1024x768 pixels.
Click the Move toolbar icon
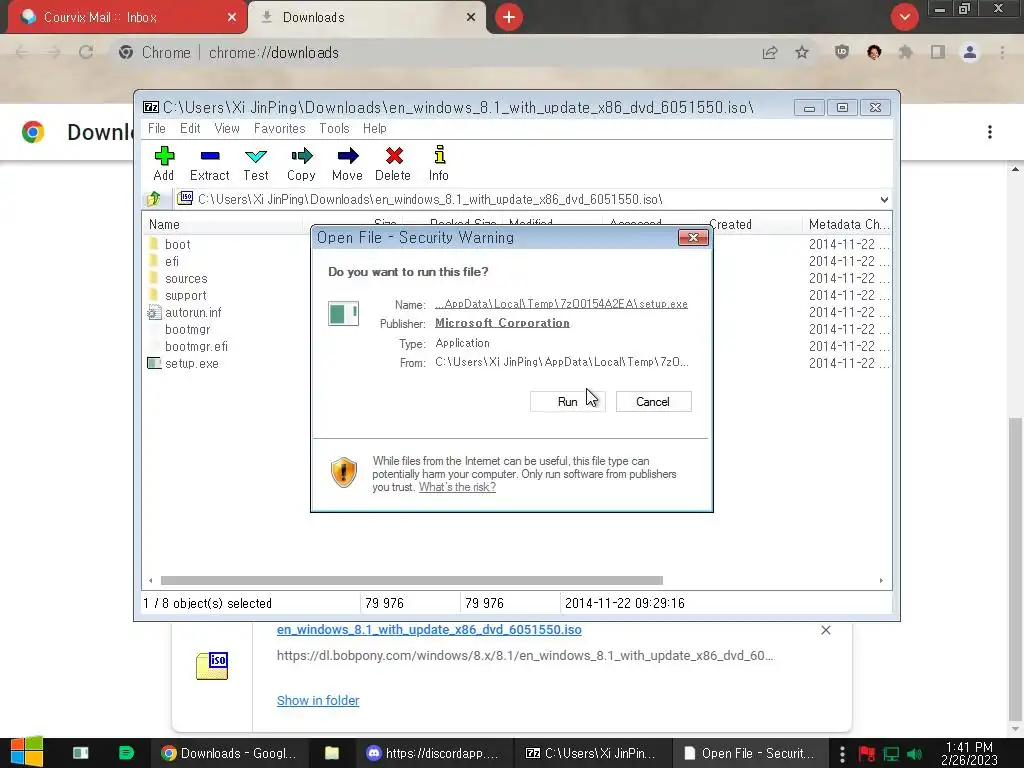coord(347,163)
